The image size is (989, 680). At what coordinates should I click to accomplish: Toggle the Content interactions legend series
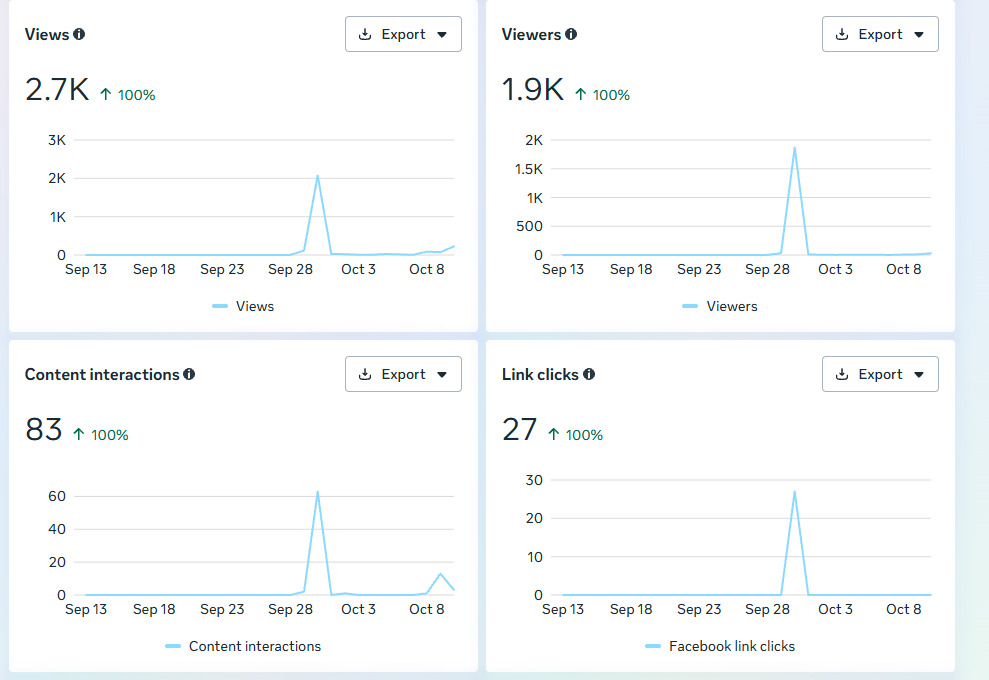pyautogui.click(x=243, y=646)
